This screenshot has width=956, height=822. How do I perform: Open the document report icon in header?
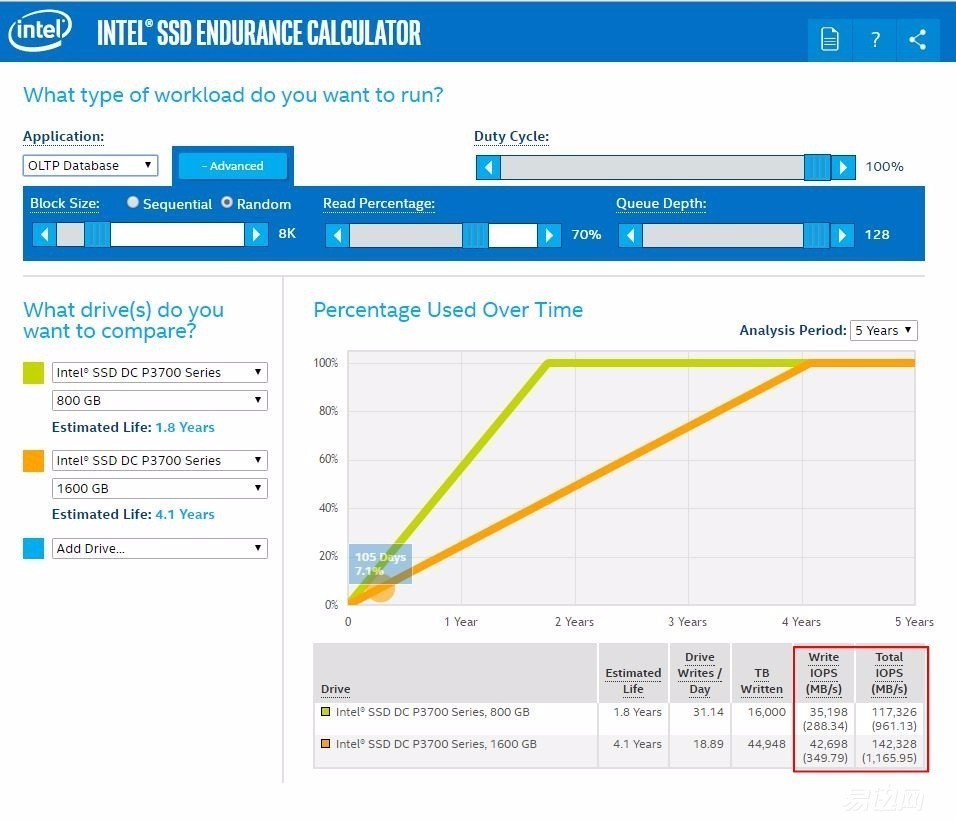829,40
